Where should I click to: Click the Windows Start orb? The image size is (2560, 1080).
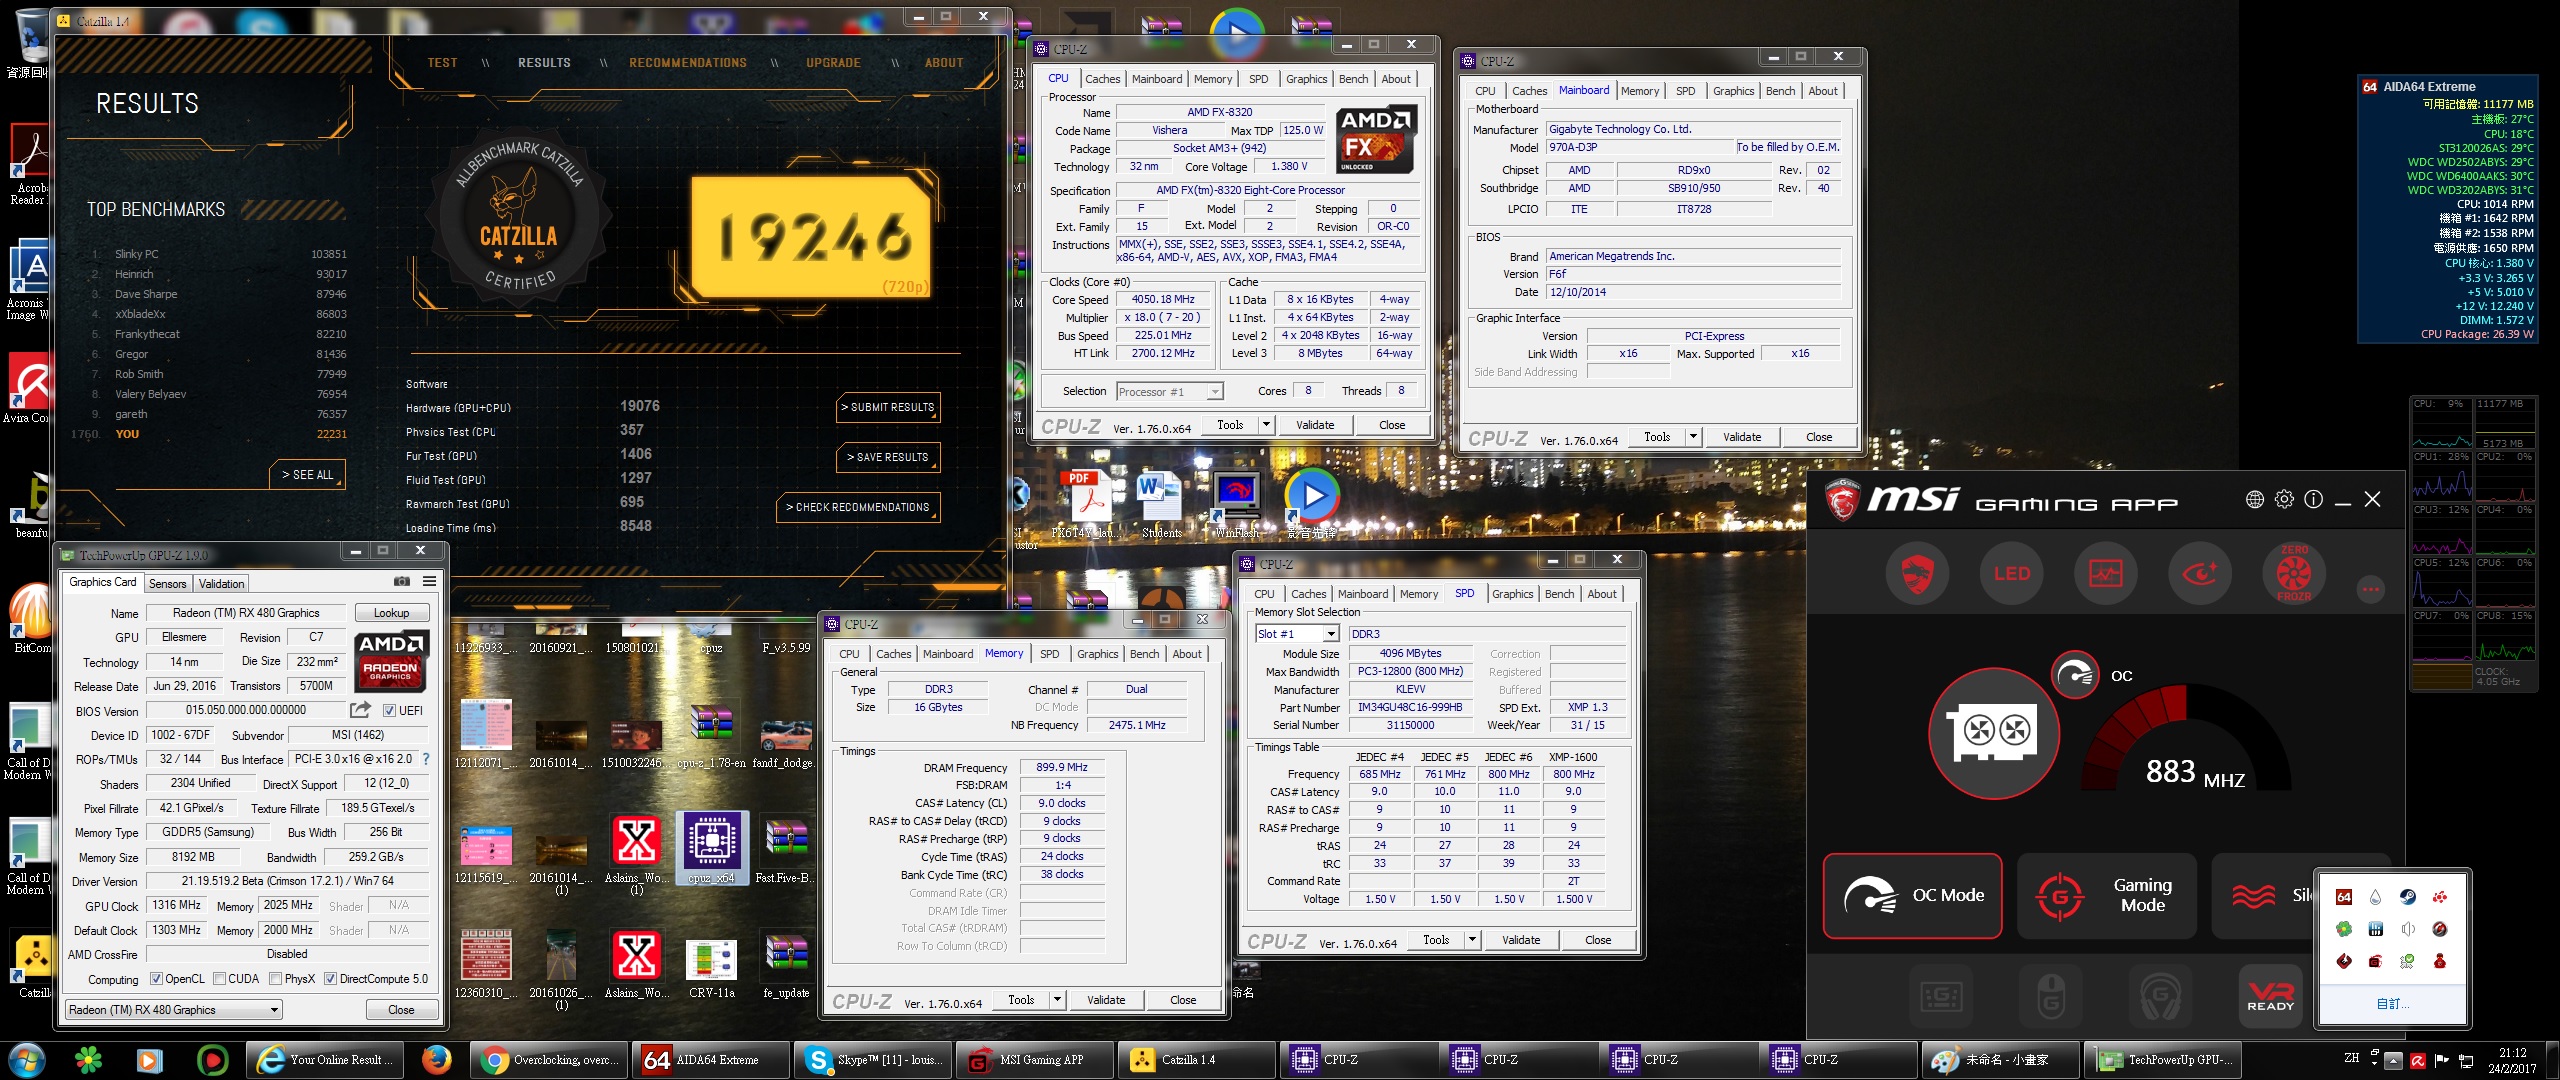point(27,1059)
